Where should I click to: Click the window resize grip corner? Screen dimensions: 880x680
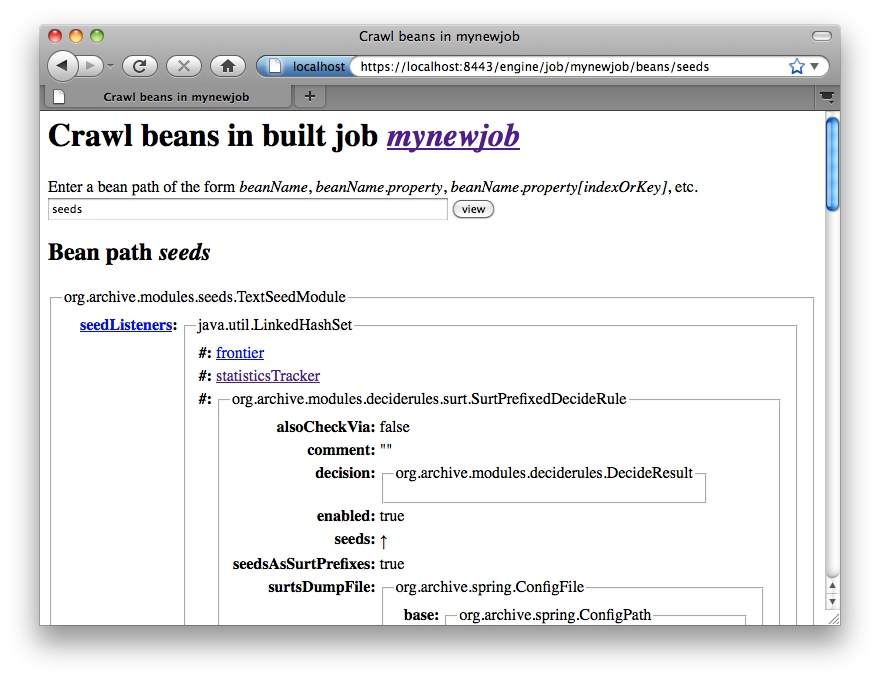pos(833,618)
